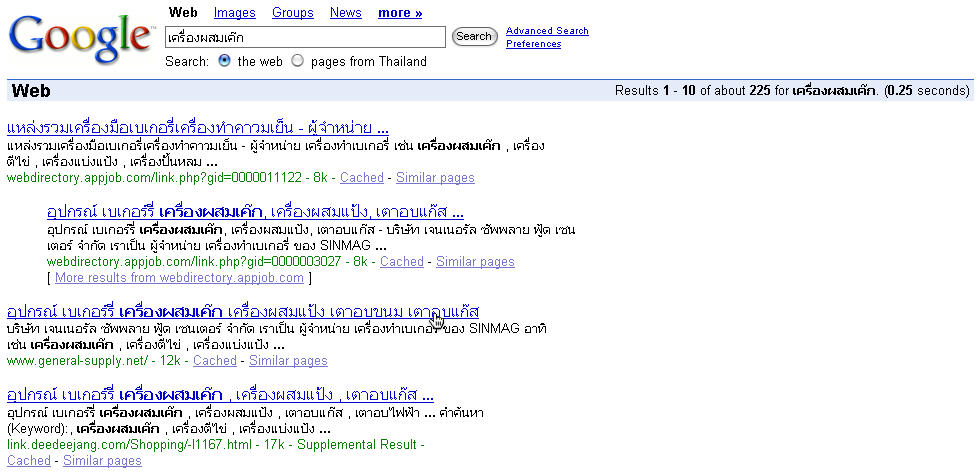The image size is (979, 476).
Task: Click 'Supplemental Result' text in last result
Action: coord(357,445)
